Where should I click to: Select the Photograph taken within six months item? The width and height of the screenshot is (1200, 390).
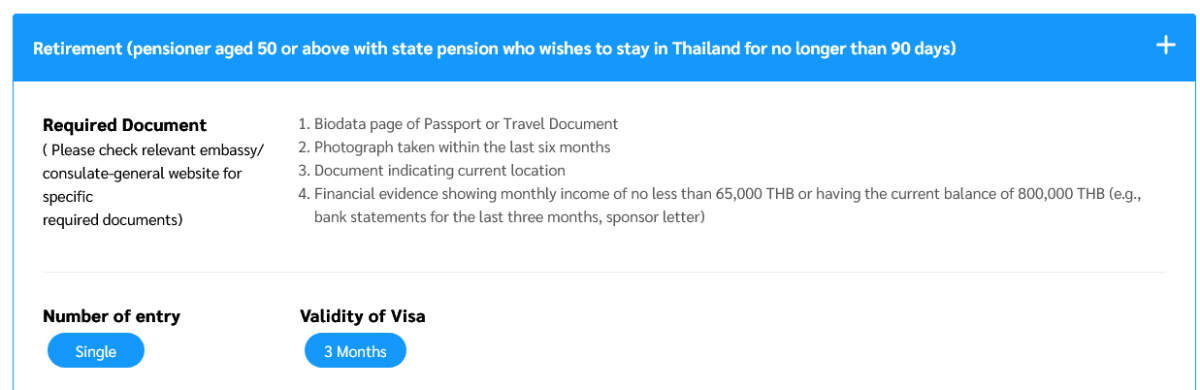[x=454, y=147]
